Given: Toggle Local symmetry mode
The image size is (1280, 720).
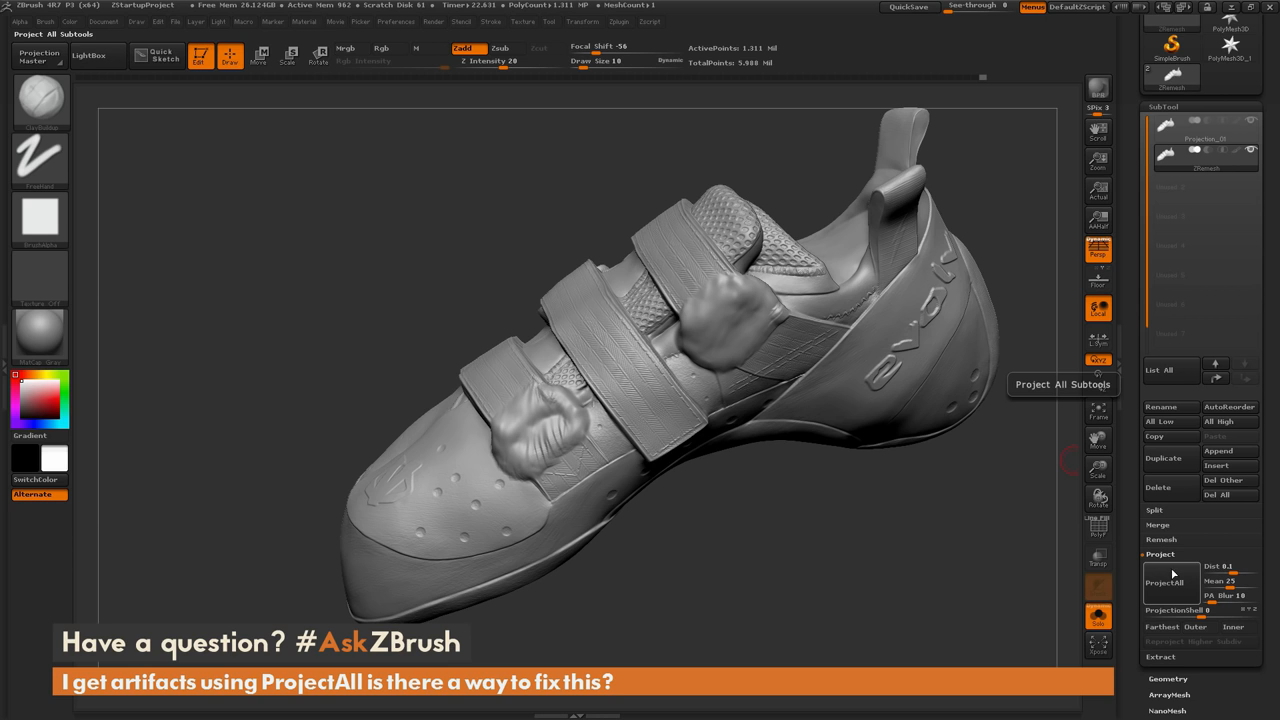Looking at the screenshot, I should coord(1098,309).
